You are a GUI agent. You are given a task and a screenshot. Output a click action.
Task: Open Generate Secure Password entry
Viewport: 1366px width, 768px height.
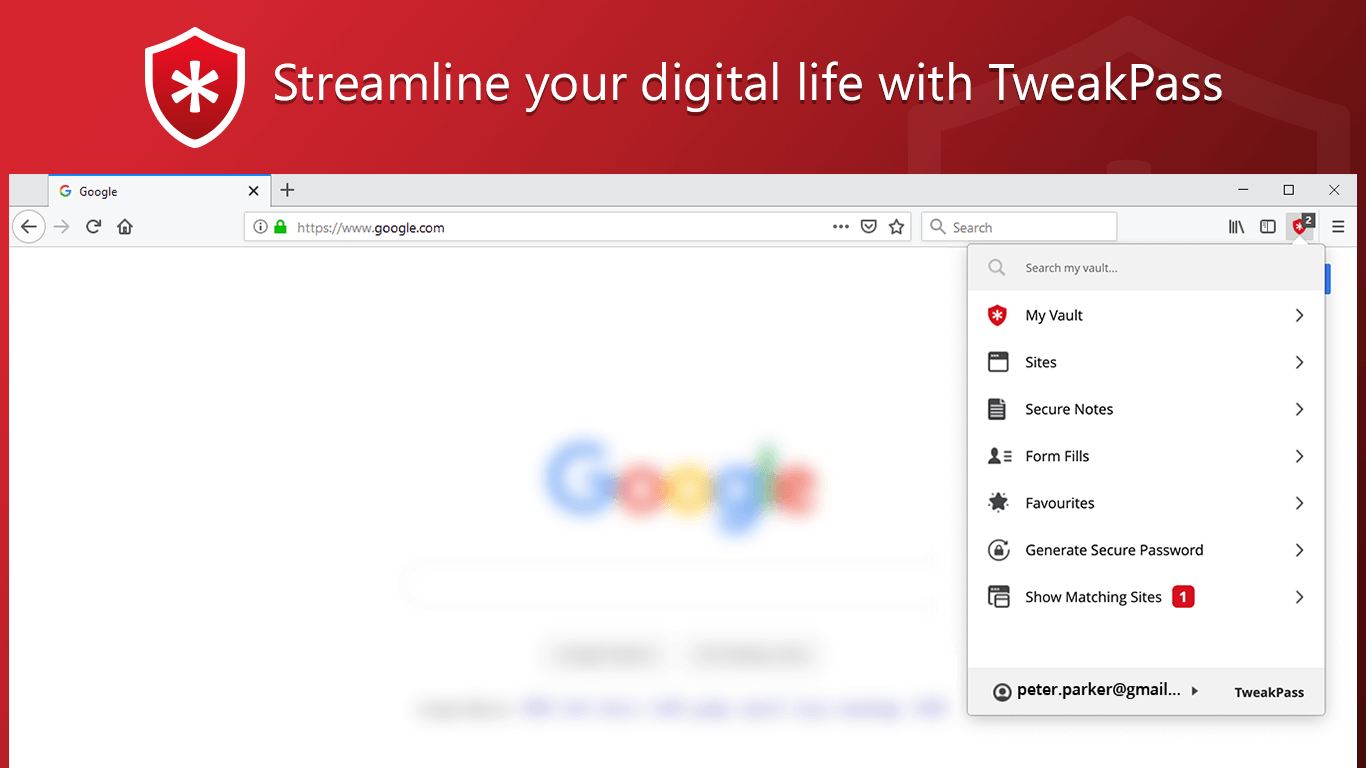[1146, 550]
